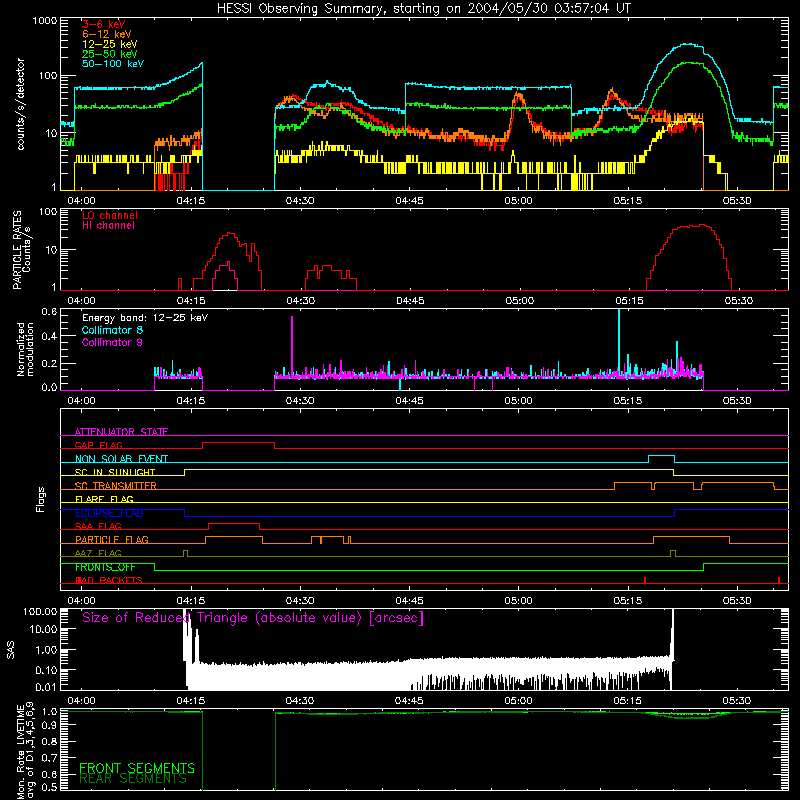Click the NON_SOLAR_EVENT flag label
The image size is (800, 800).
pyautogui.click(x=121, y=459)
